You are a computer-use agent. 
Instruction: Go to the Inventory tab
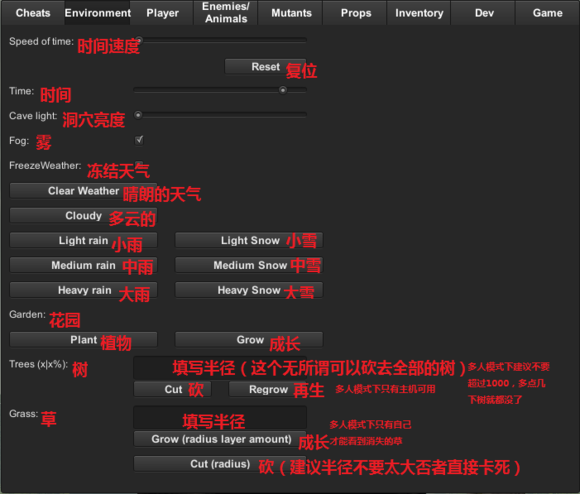(x=419, y=13)
